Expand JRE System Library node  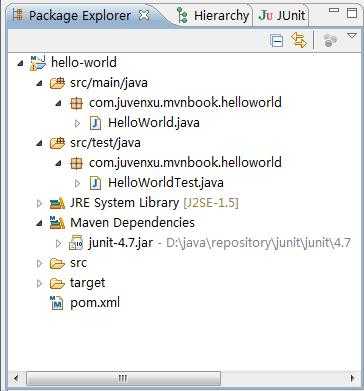(x=39, y=203)
